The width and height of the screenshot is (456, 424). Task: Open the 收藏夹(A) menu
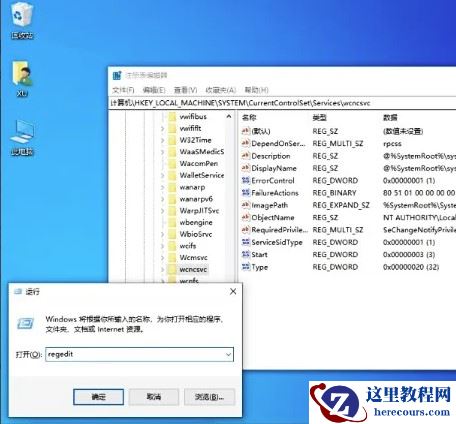pyautogui.click(x=221, y=90)
